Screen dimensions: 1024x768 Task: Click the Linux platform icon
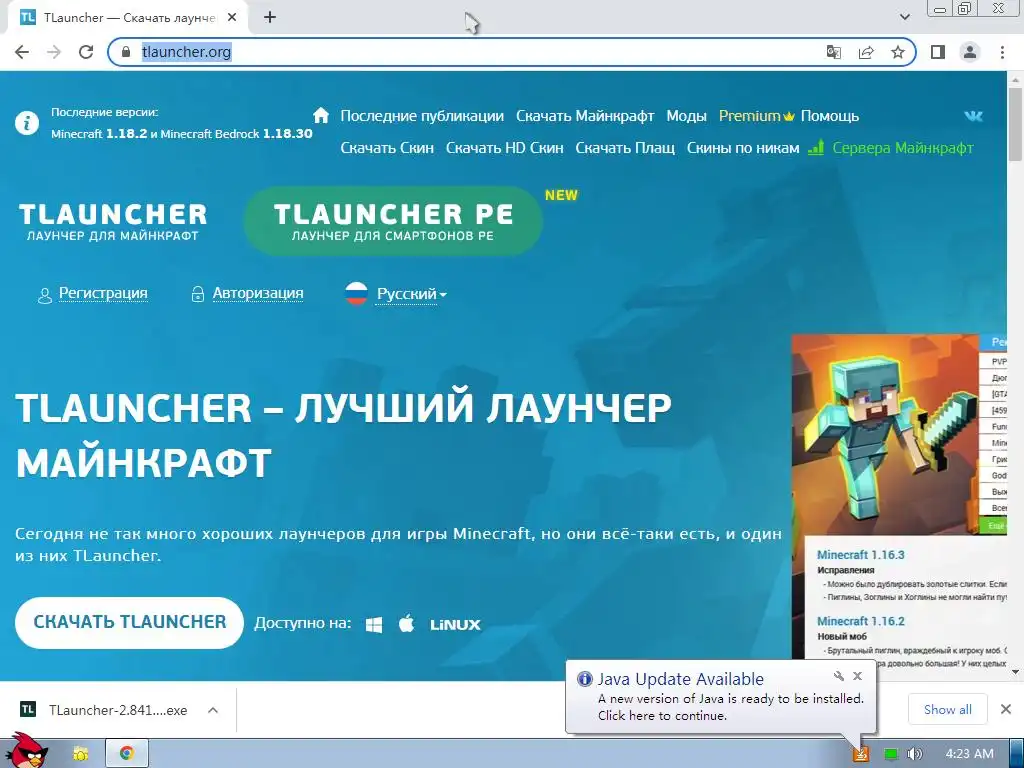point(455,625)
